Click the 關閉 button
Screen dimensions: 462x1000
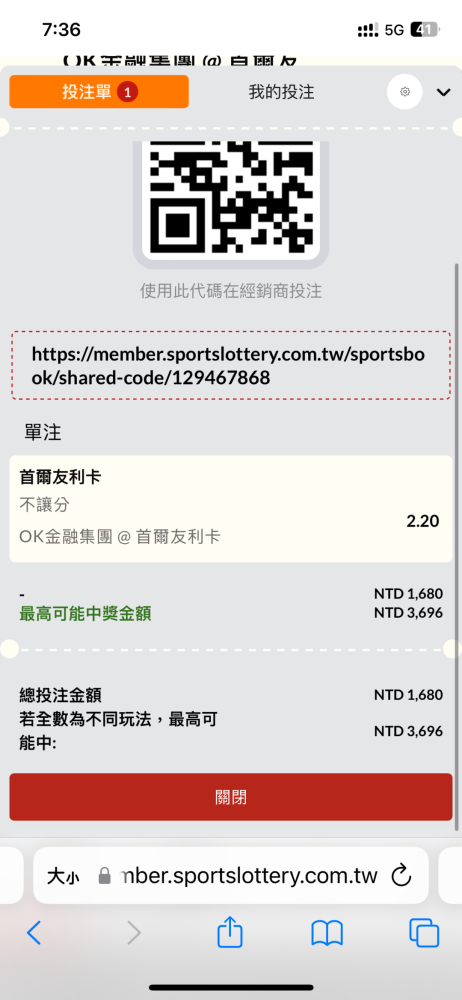point(230,797)
